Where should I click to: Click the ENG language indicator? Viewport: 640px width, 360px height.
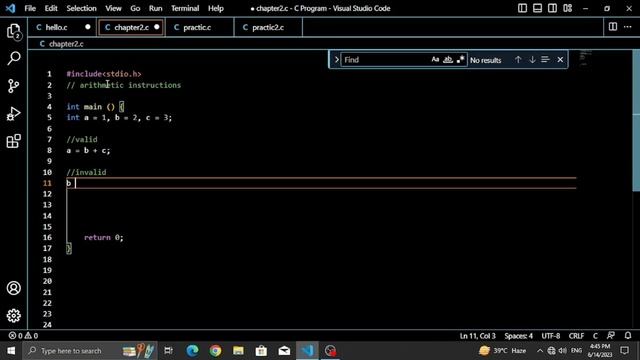tap(576, 351)
